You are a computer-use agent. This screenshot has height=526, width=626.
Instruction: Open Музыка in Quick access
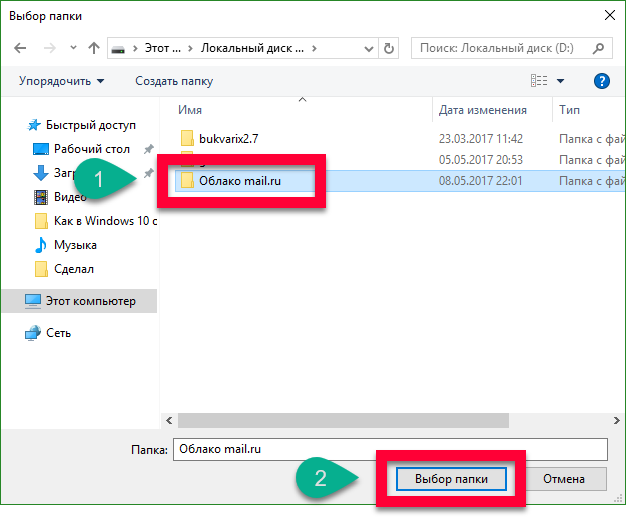click(75, 245)
